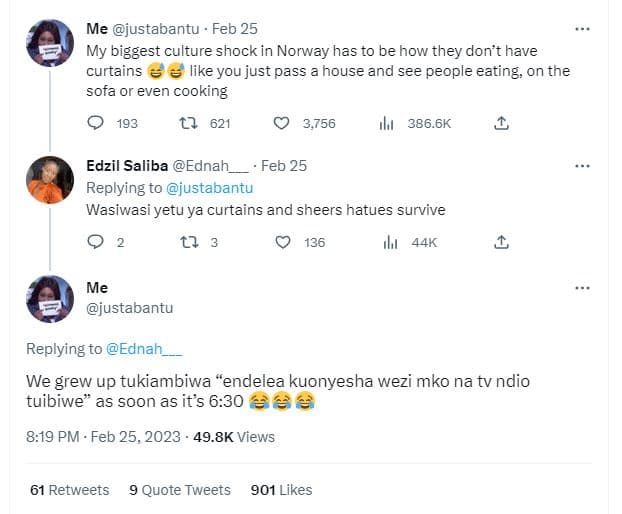Open analytics icon showing 386.6K views
Image resolution: width=622 pixels, height=514 pixels.
(x=386, y=123)
